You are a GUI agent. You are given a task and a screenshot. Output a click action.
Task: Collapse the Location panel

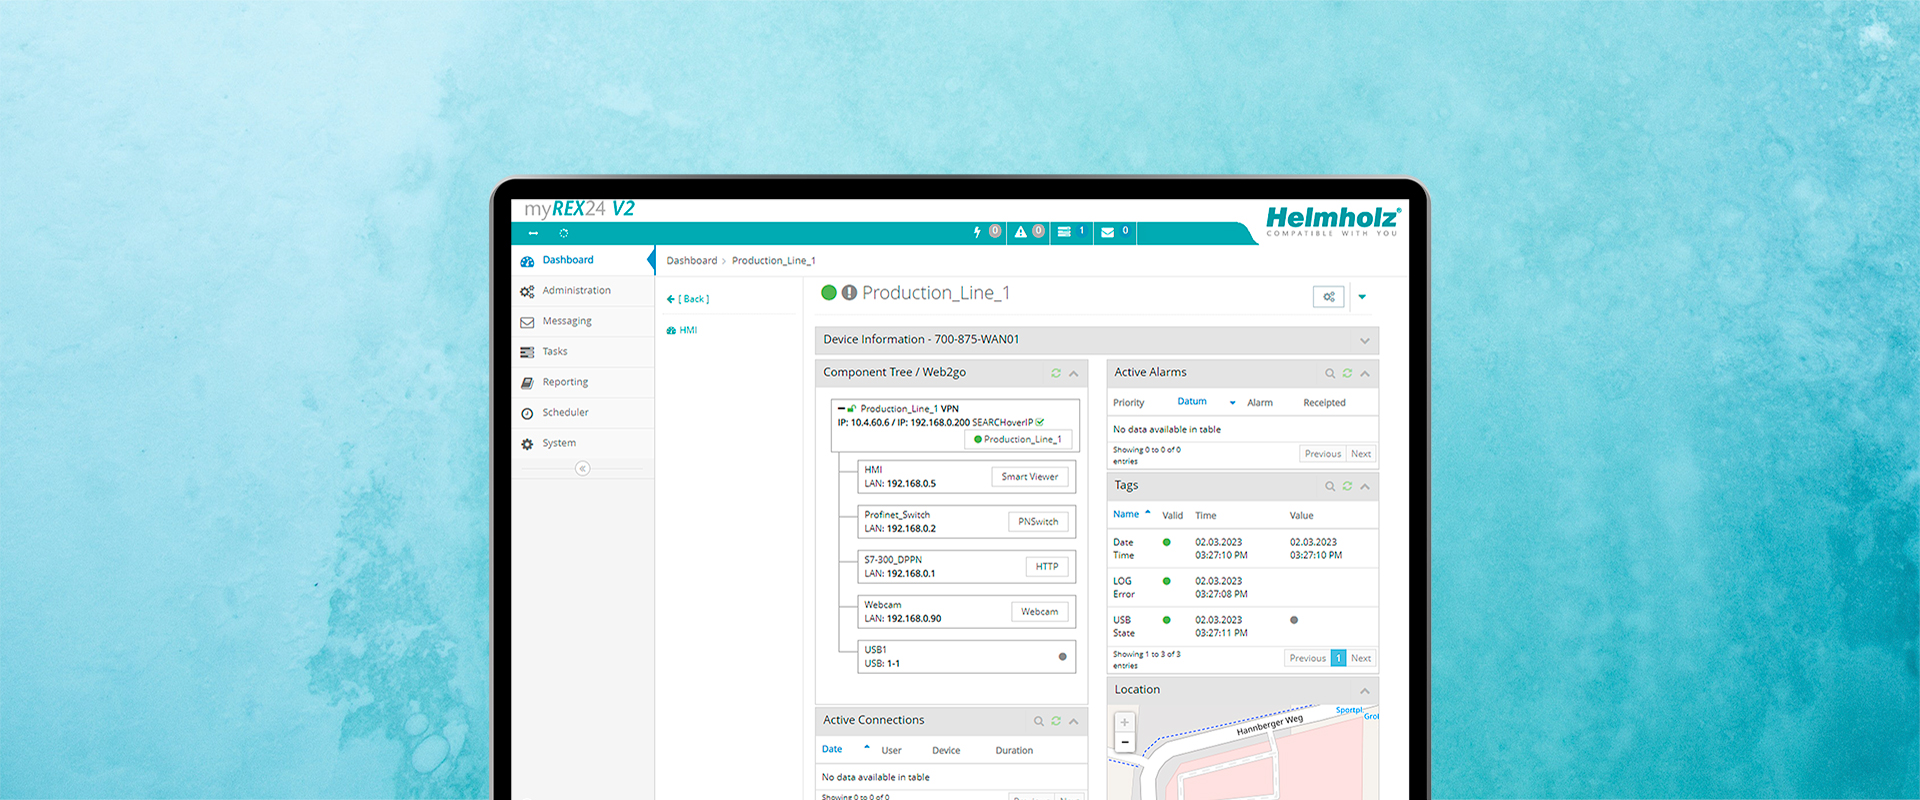1365,691
